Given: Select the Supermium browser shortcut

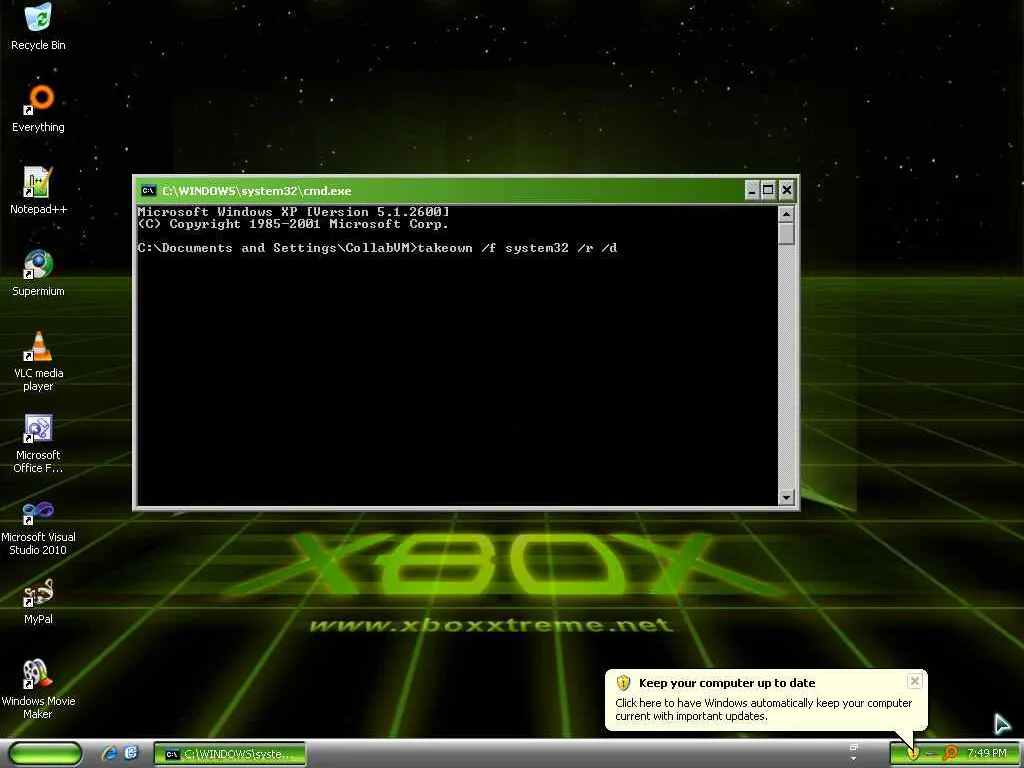Looking at the screenshot, I should (38, 273).
